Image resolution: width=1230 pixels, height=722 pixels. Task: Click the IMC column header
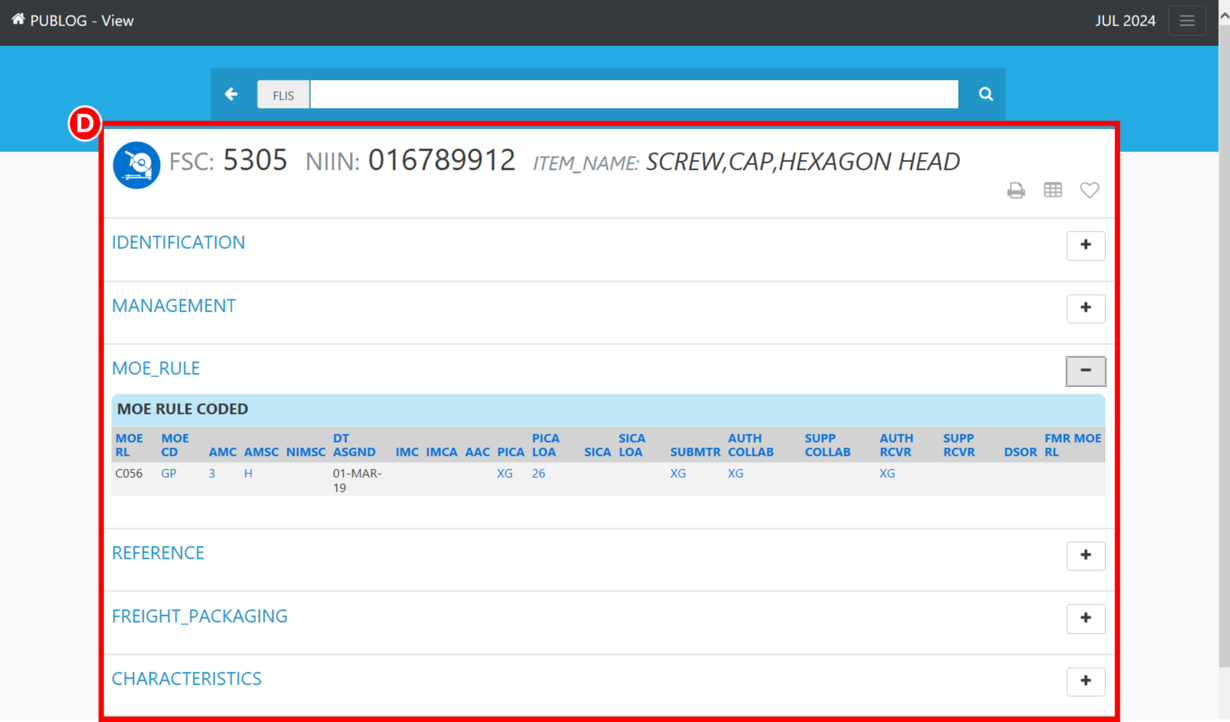click(407, 452)
